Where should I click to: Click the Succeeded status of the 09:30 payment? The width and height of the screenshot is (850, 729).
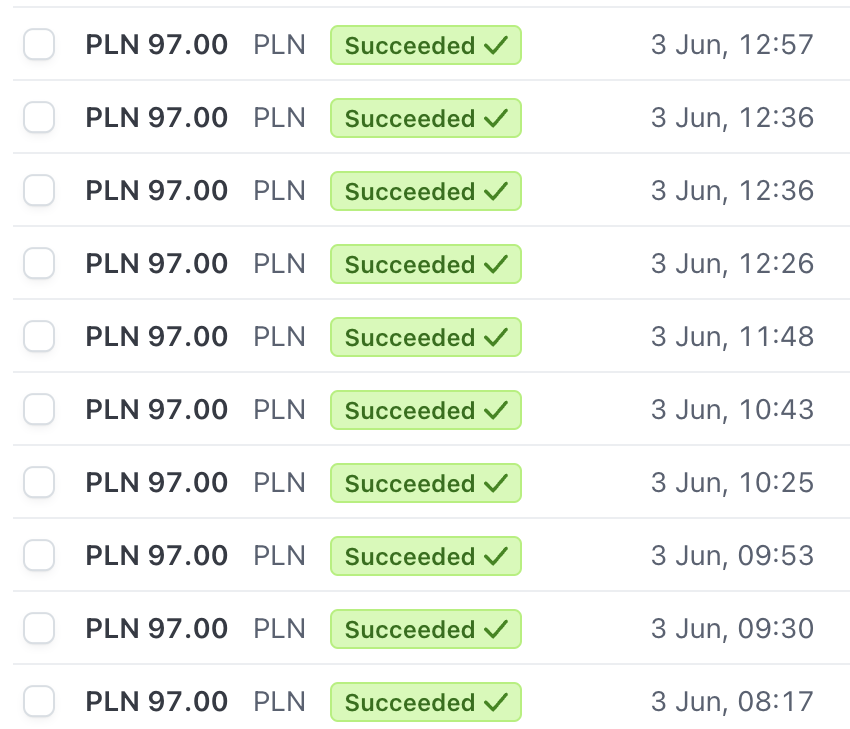coord(425,629)
